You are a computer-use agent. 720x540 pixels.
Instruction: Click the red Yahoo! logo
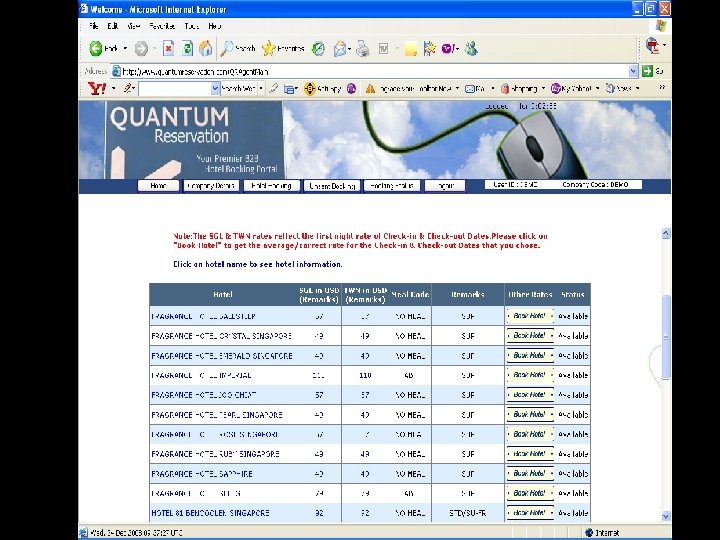[x=97, y=89]
